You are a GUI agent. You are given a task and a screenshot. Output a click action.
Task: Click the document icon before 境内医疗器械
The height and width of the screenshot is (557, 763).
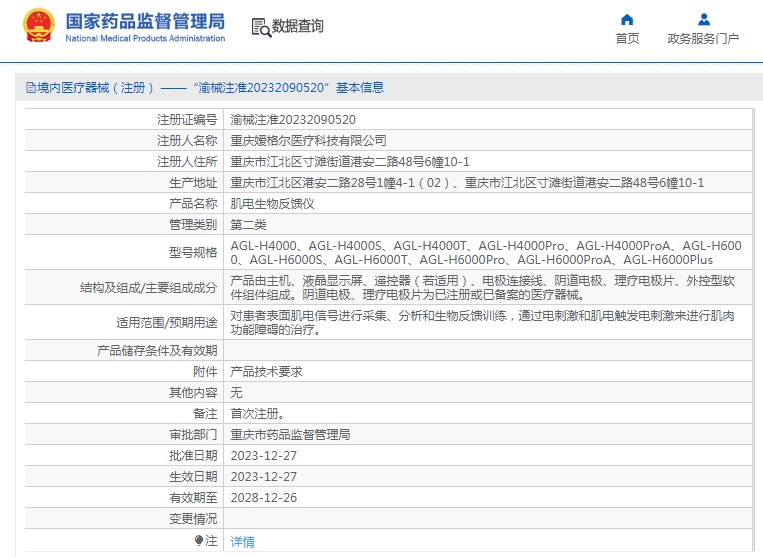(x=29, y=88)
